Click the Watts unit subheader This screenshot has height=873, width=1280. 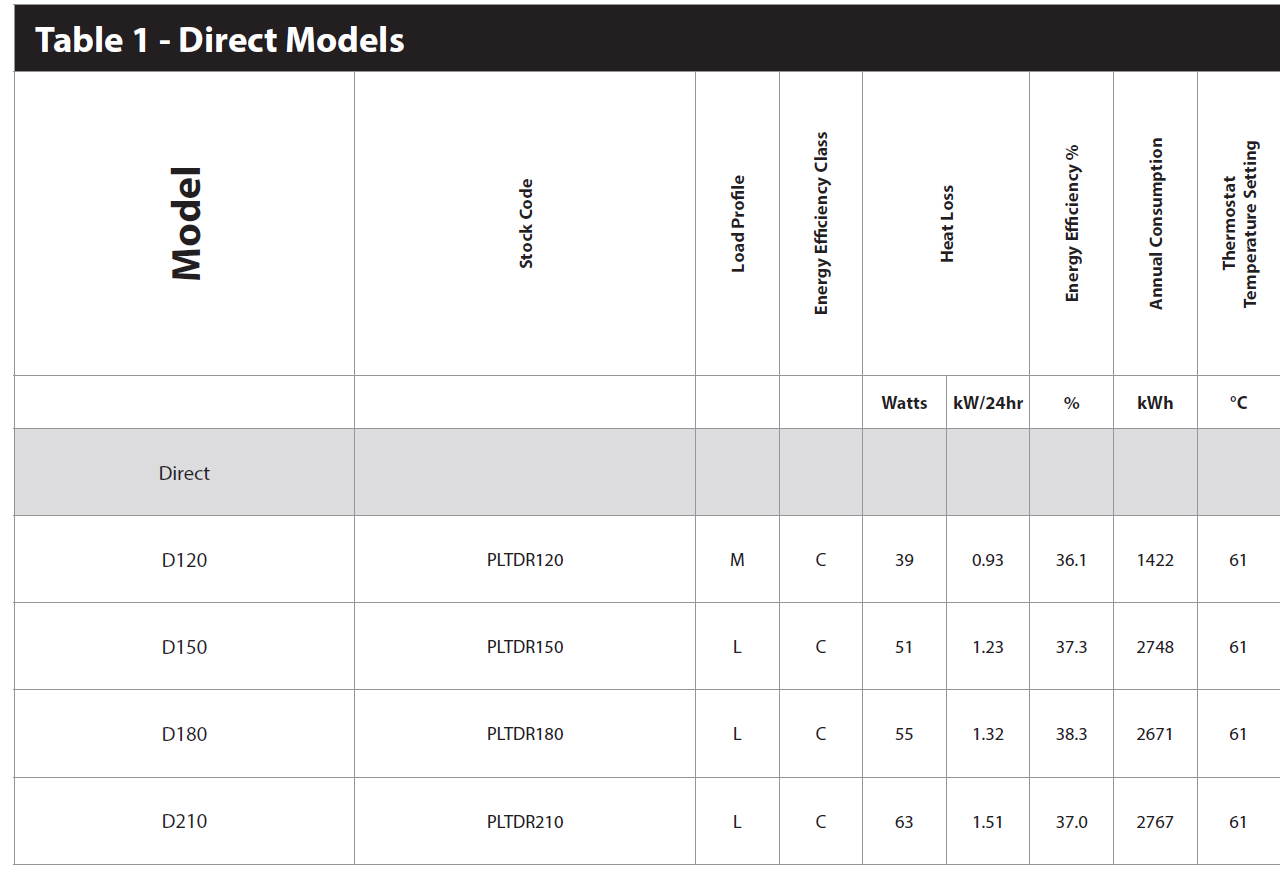904,403
